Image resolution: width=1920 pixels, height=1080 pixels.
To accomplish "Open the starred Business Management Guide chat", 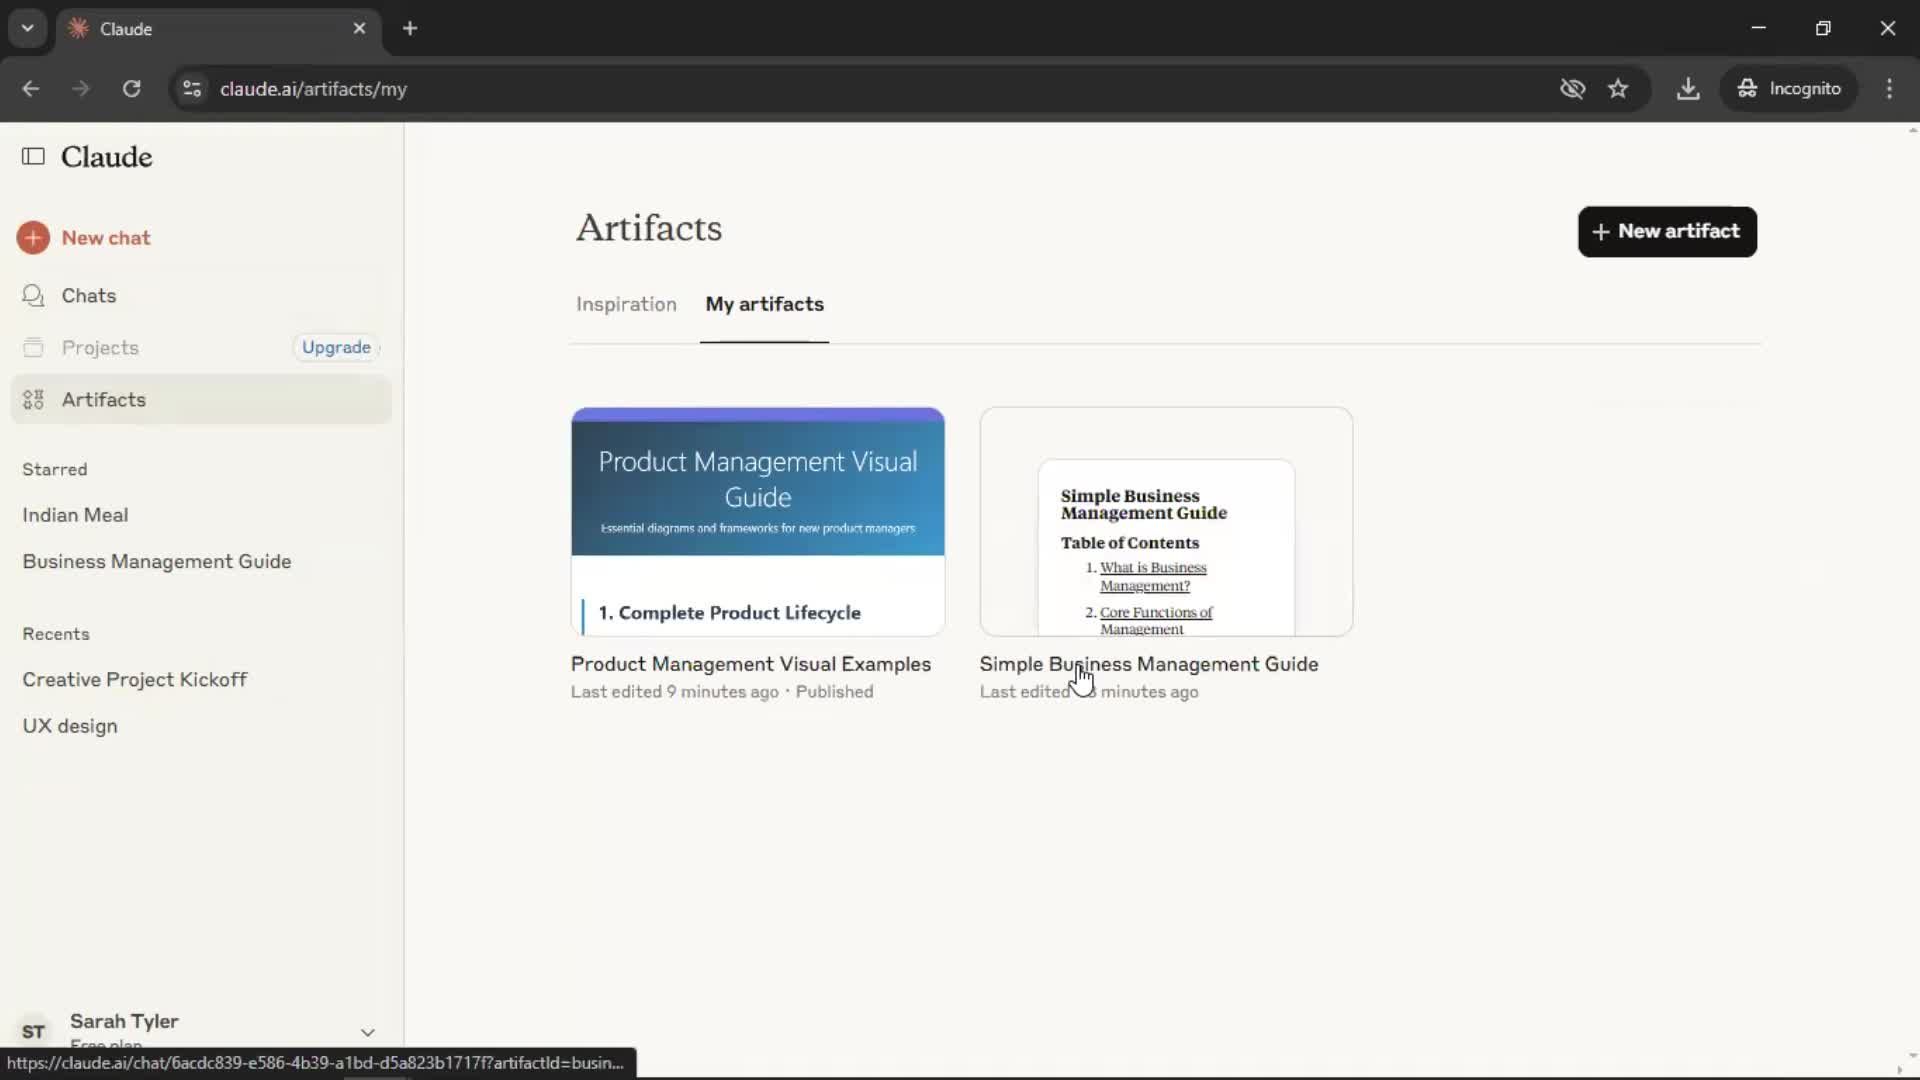I will tap(157, 562).
